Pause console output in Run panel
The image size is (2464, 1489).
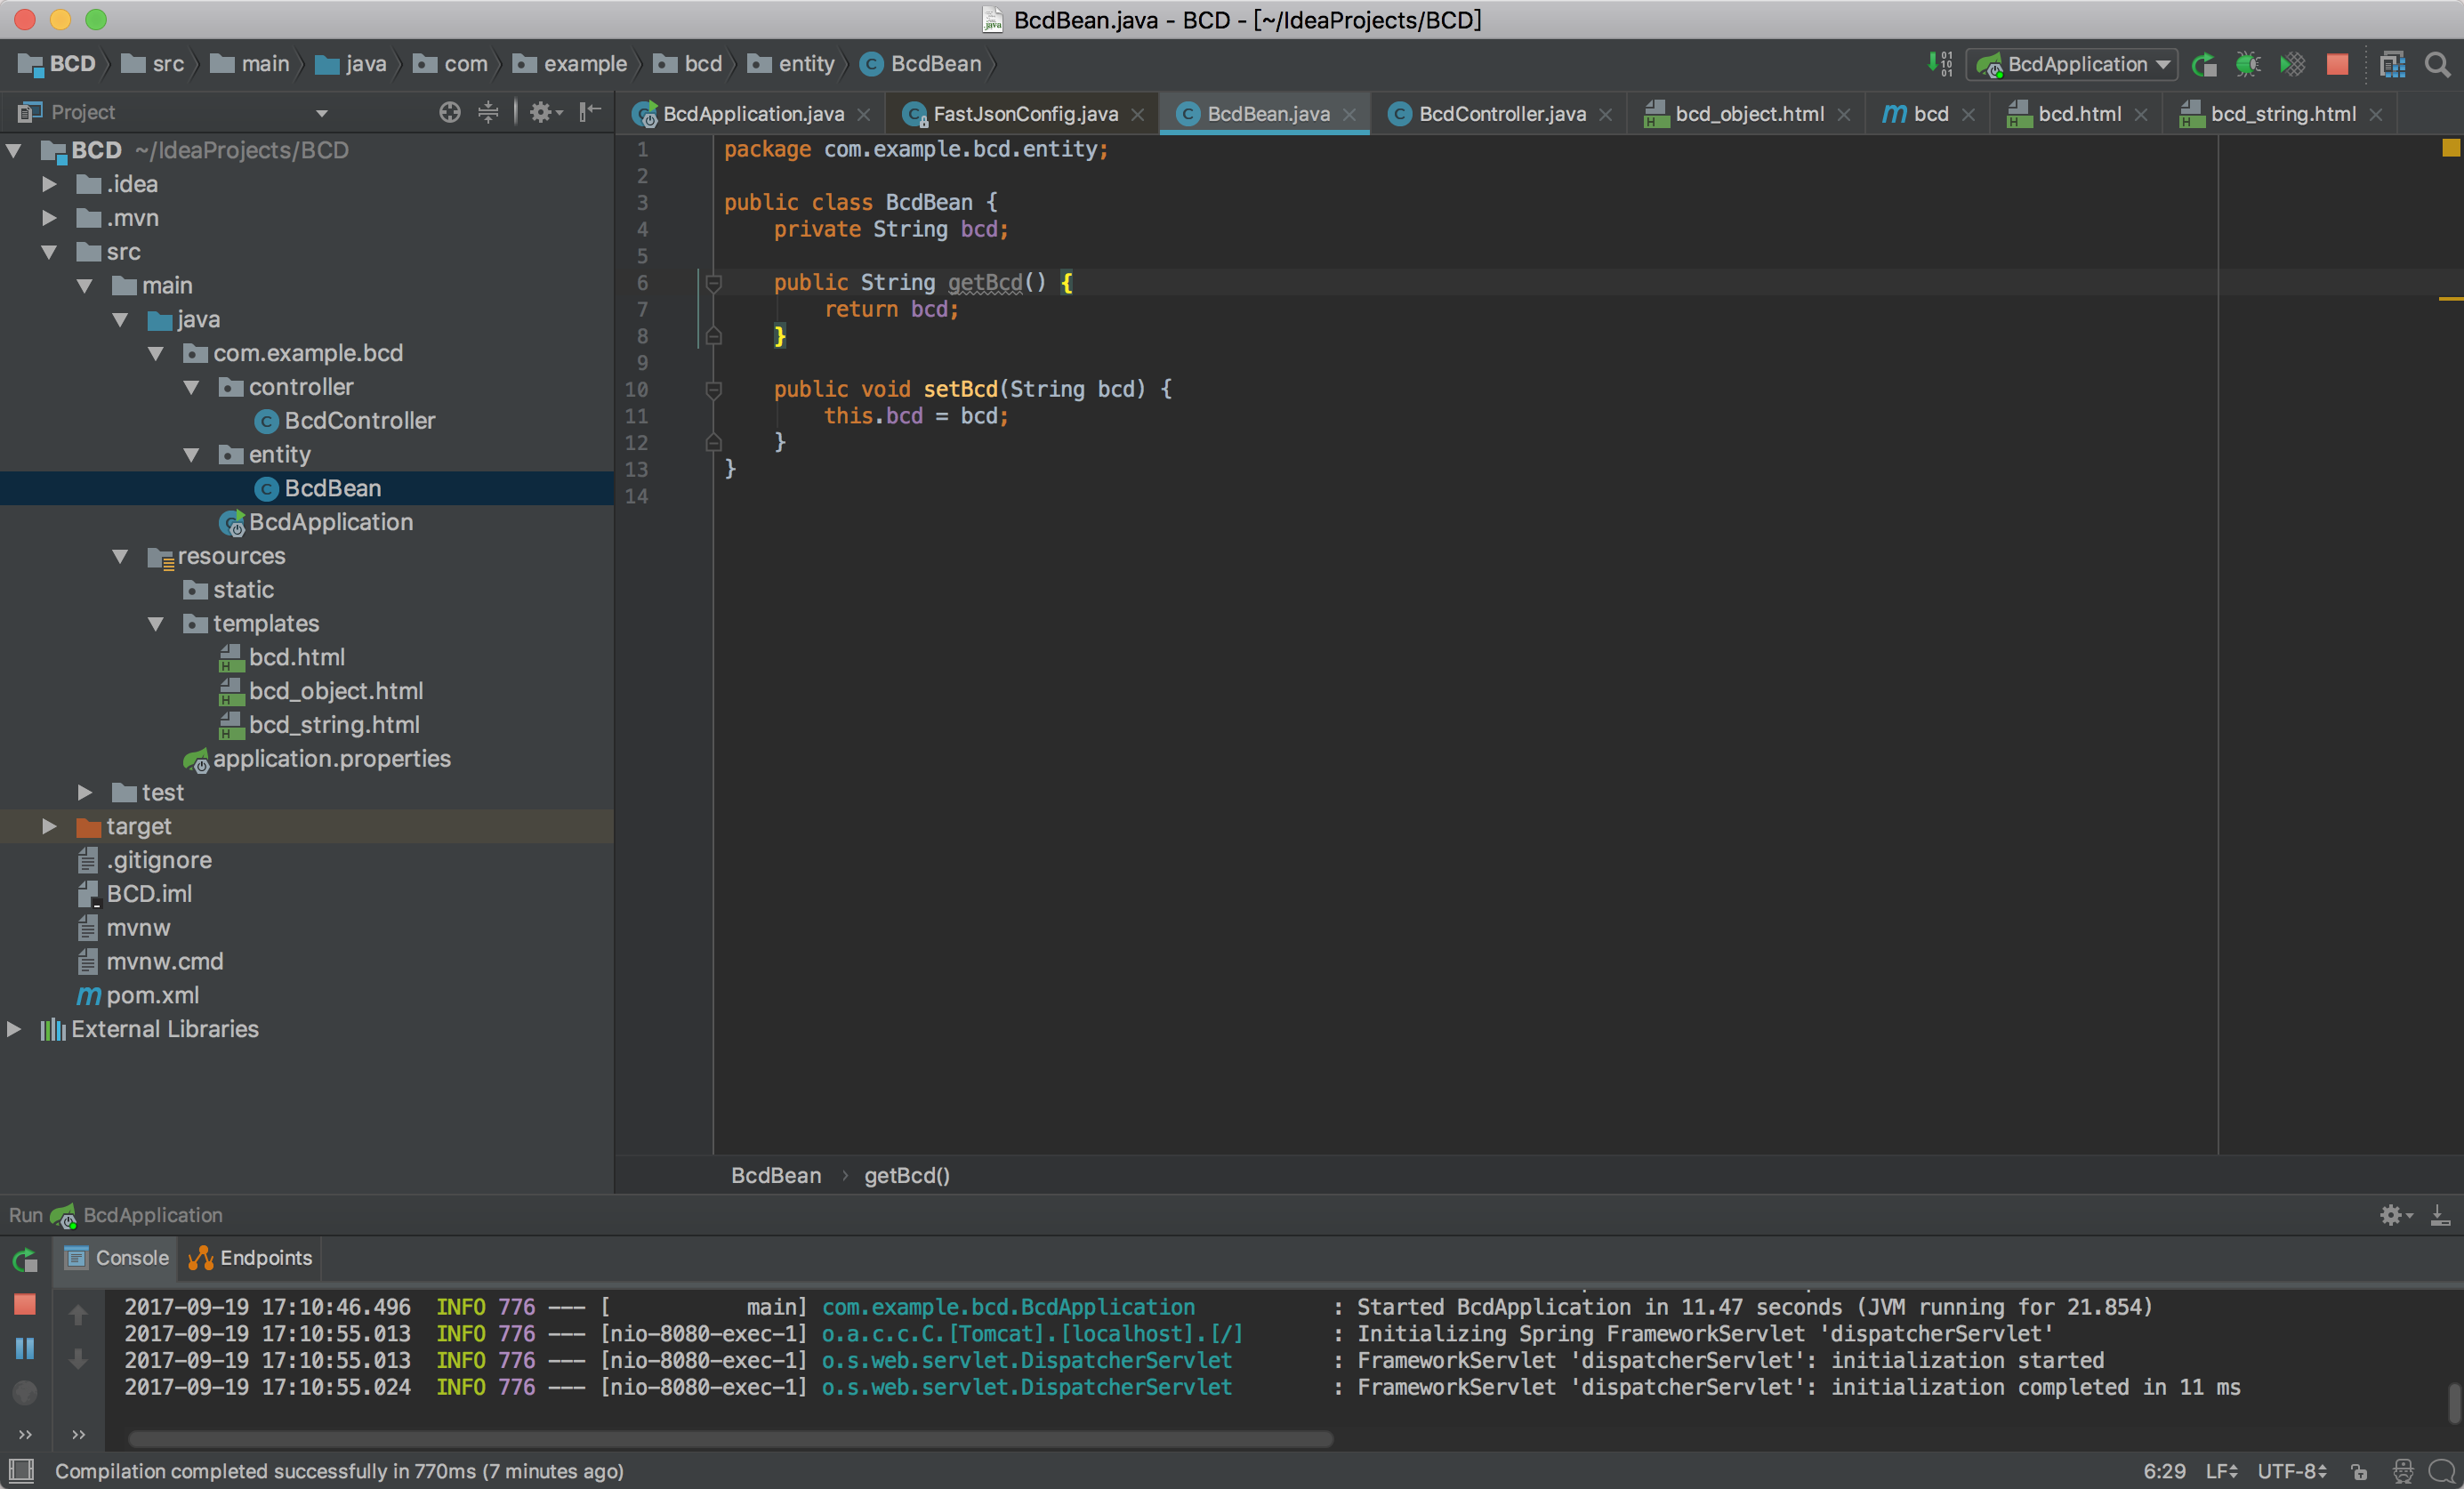coord(25,1348)
